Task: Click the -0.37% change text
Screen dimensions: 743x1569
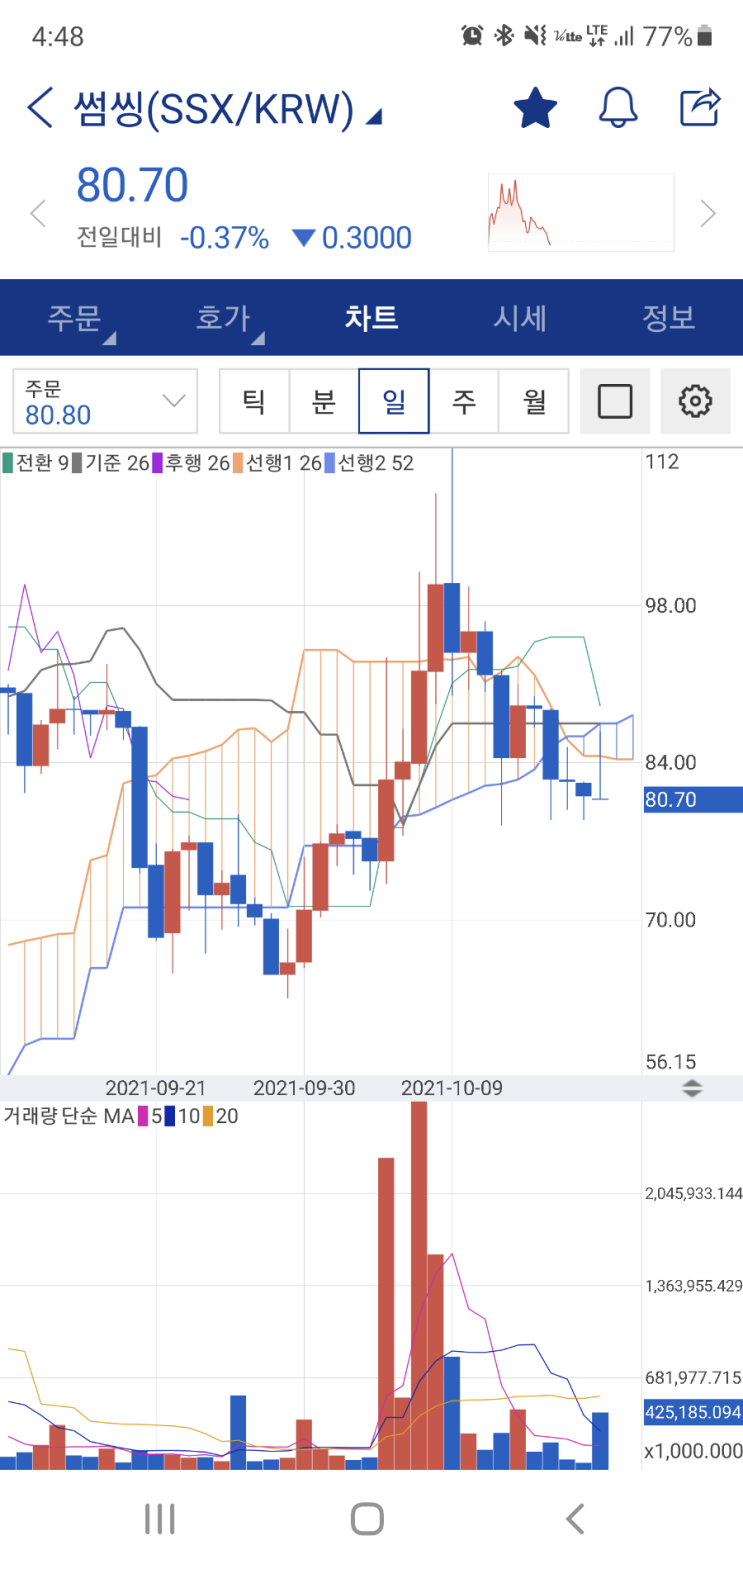Action: point(224,238)
